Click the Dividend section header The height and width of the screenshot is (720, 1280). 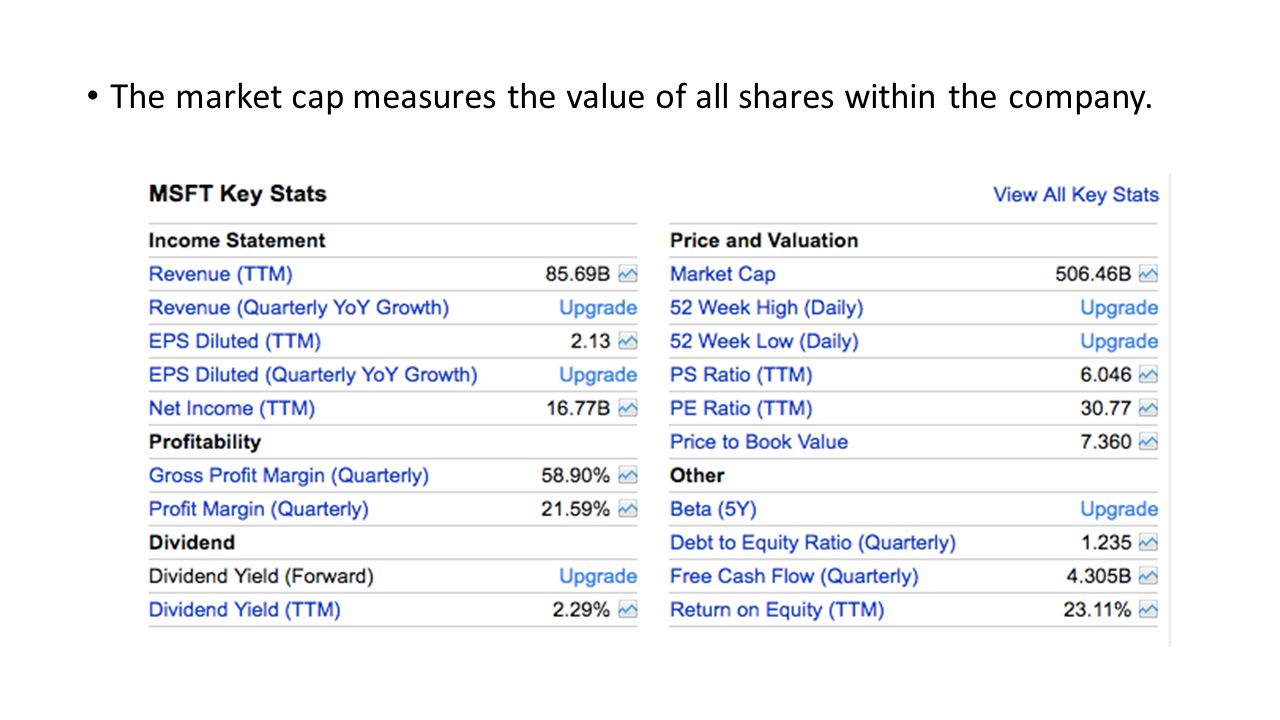click(x=192, y=543)
